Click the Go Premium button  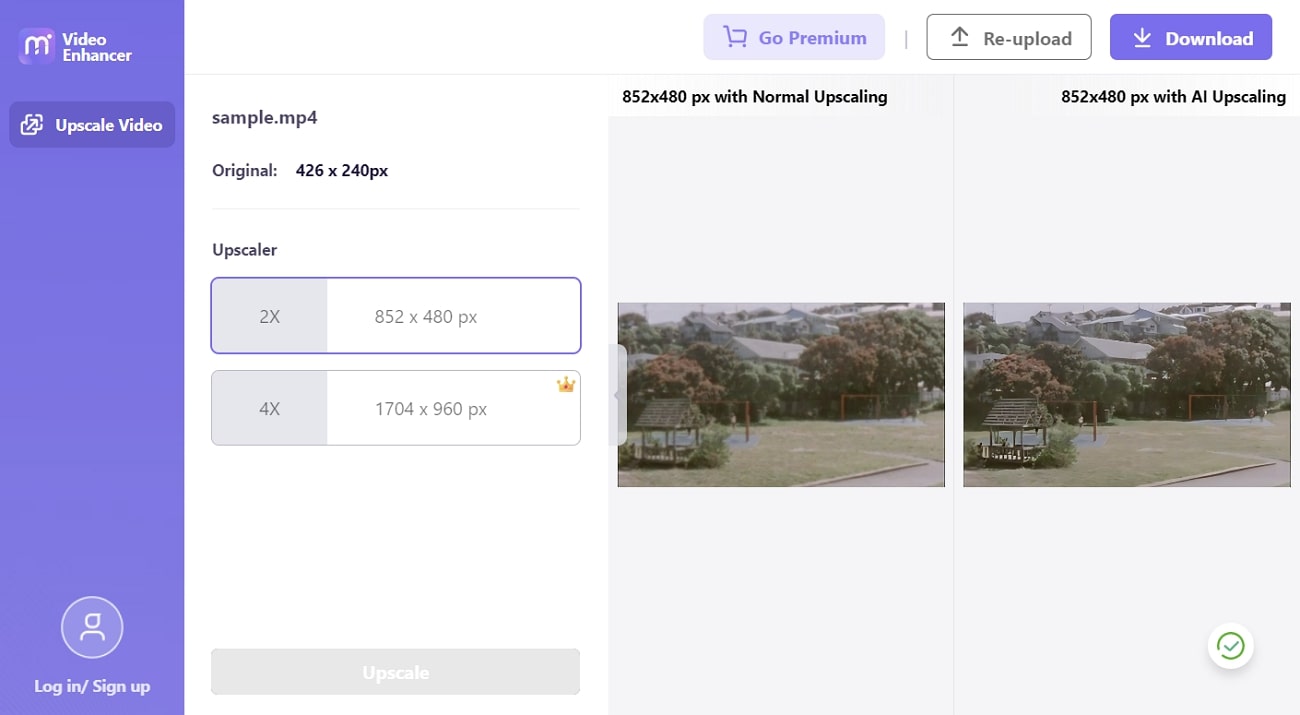pyautogui.click(x=794, y=37)
